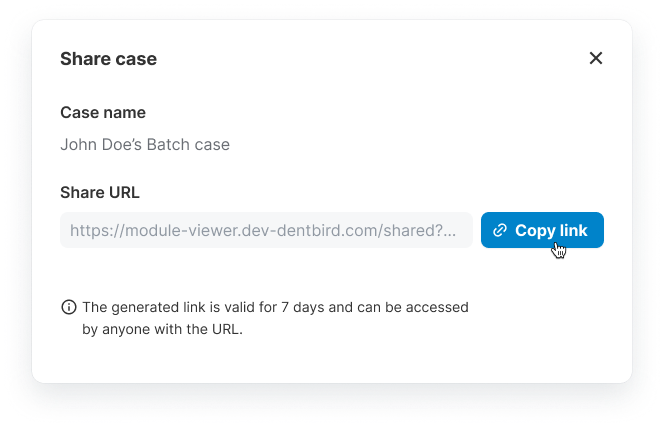Click the info circle icon

[69, 307]
